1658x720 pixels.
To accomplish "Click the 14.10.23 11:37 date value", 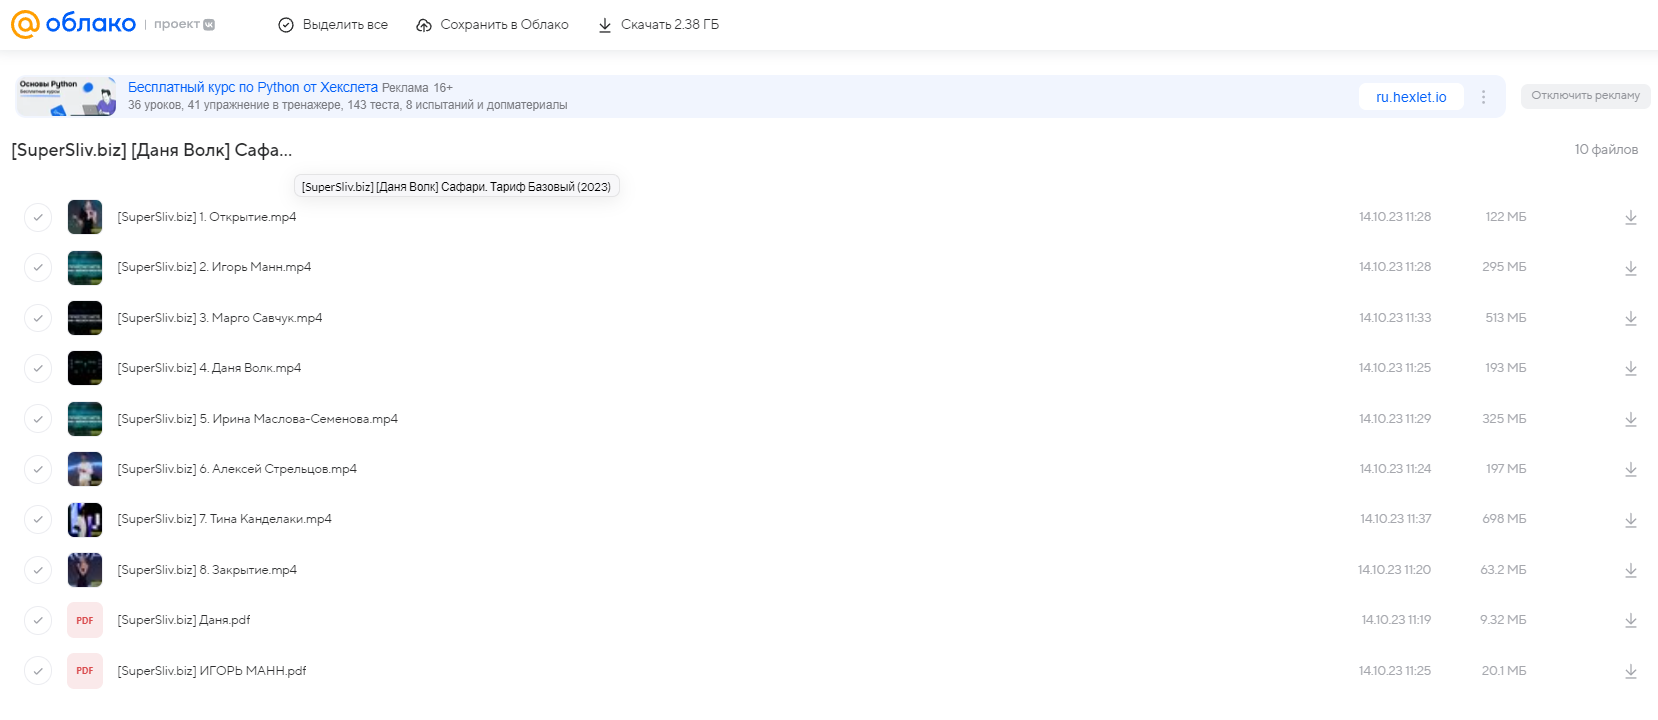I will pyautogui.click(x=1395, y=519).
